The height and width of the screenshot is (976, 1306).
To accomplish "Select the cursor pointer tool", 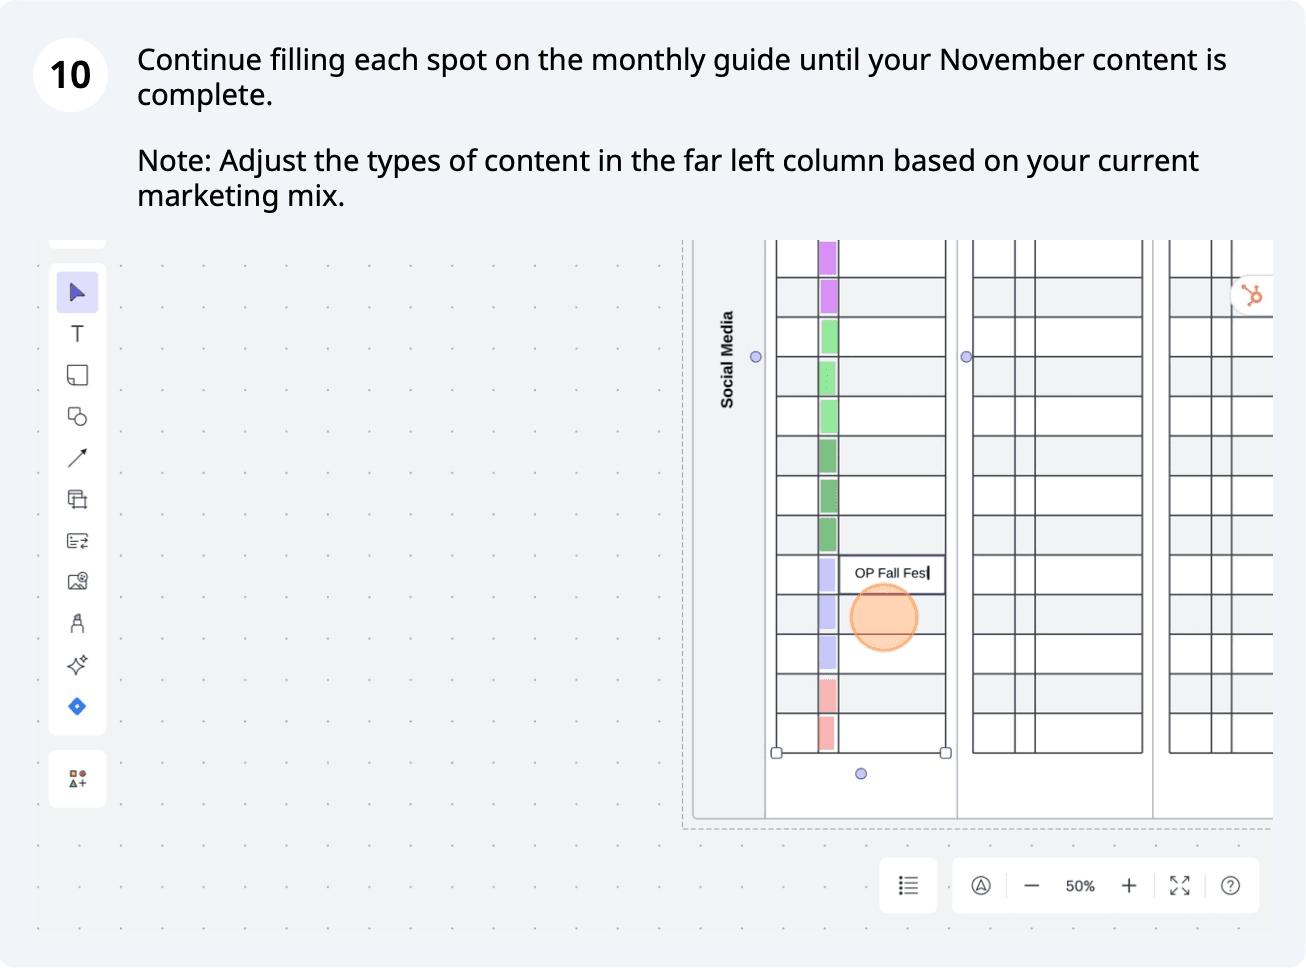I will 77,292.
